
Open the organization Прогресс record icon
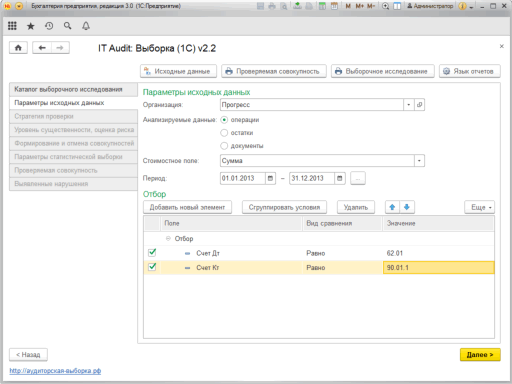coord(419,105)
